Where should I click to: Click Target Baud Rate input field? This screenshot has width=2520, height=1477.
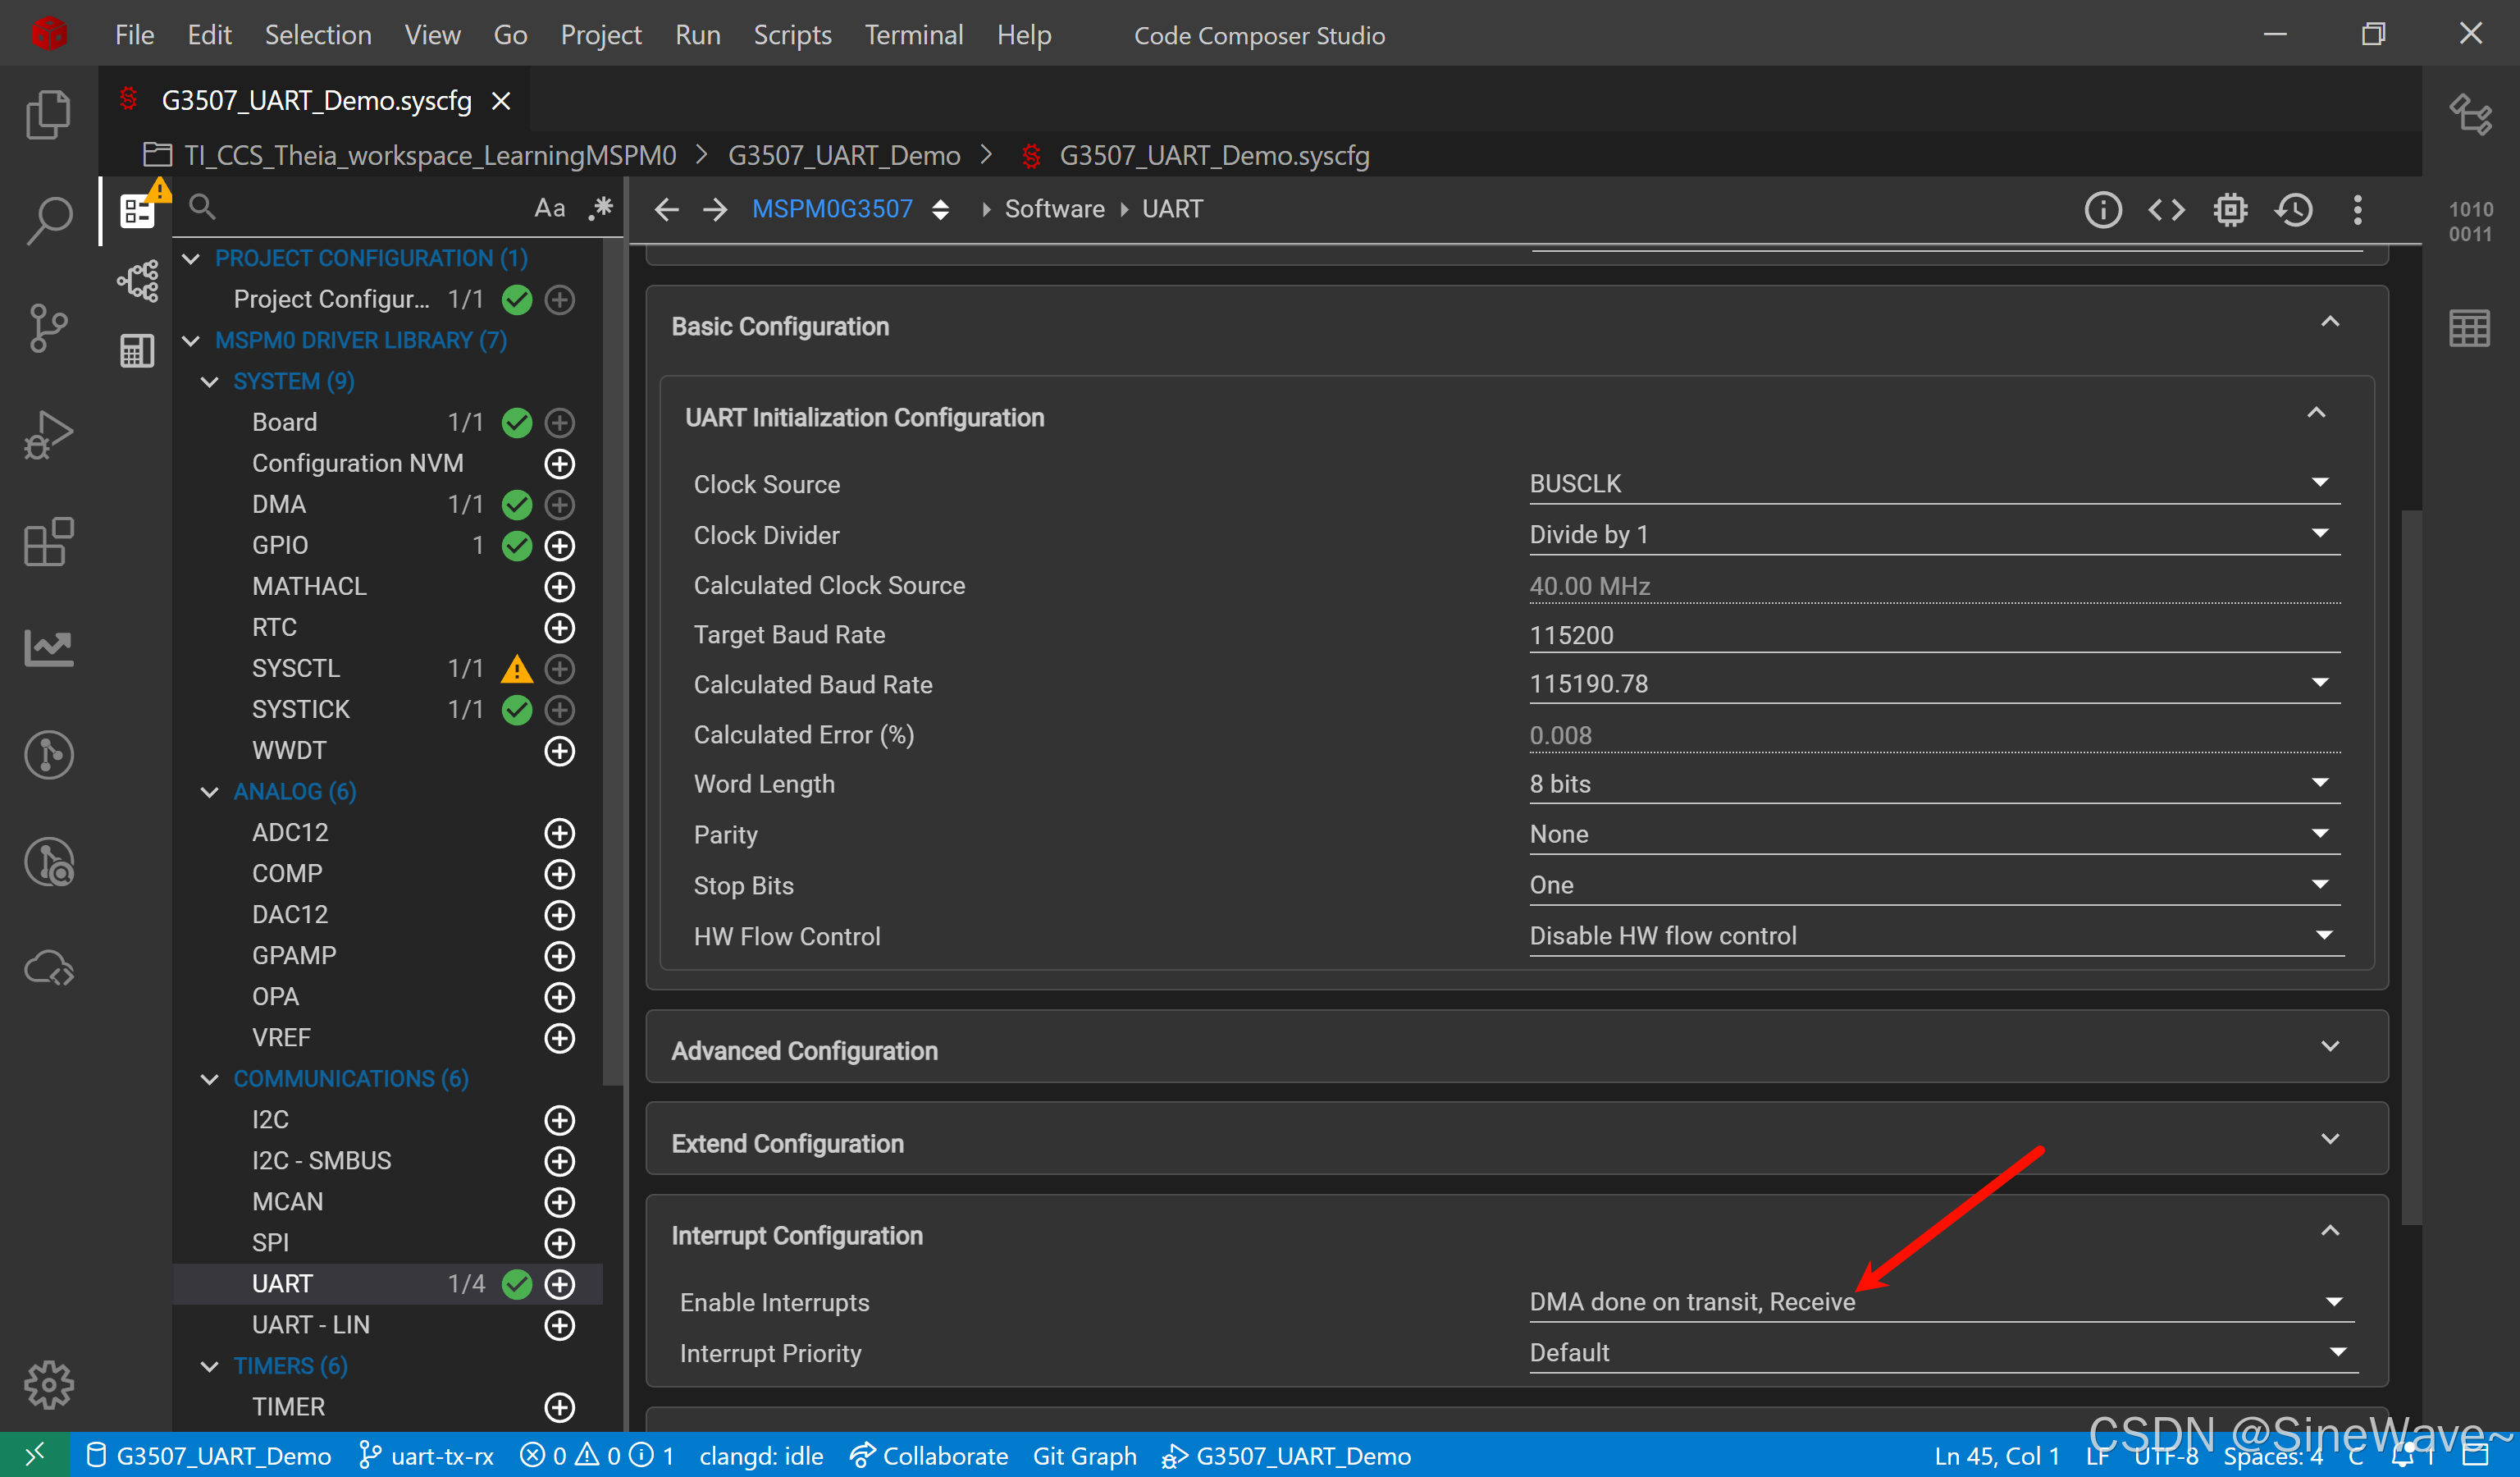click(x=1934, y=635)
